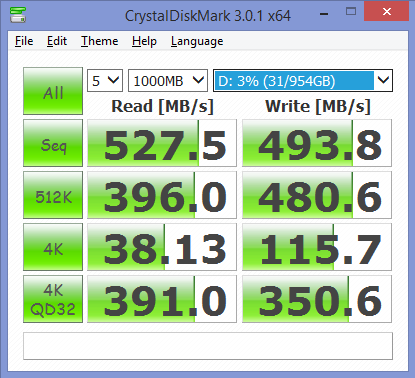Close the CrystalDiskMark window
This screenshot has width=415, height=378.
[x=387, y=11]
